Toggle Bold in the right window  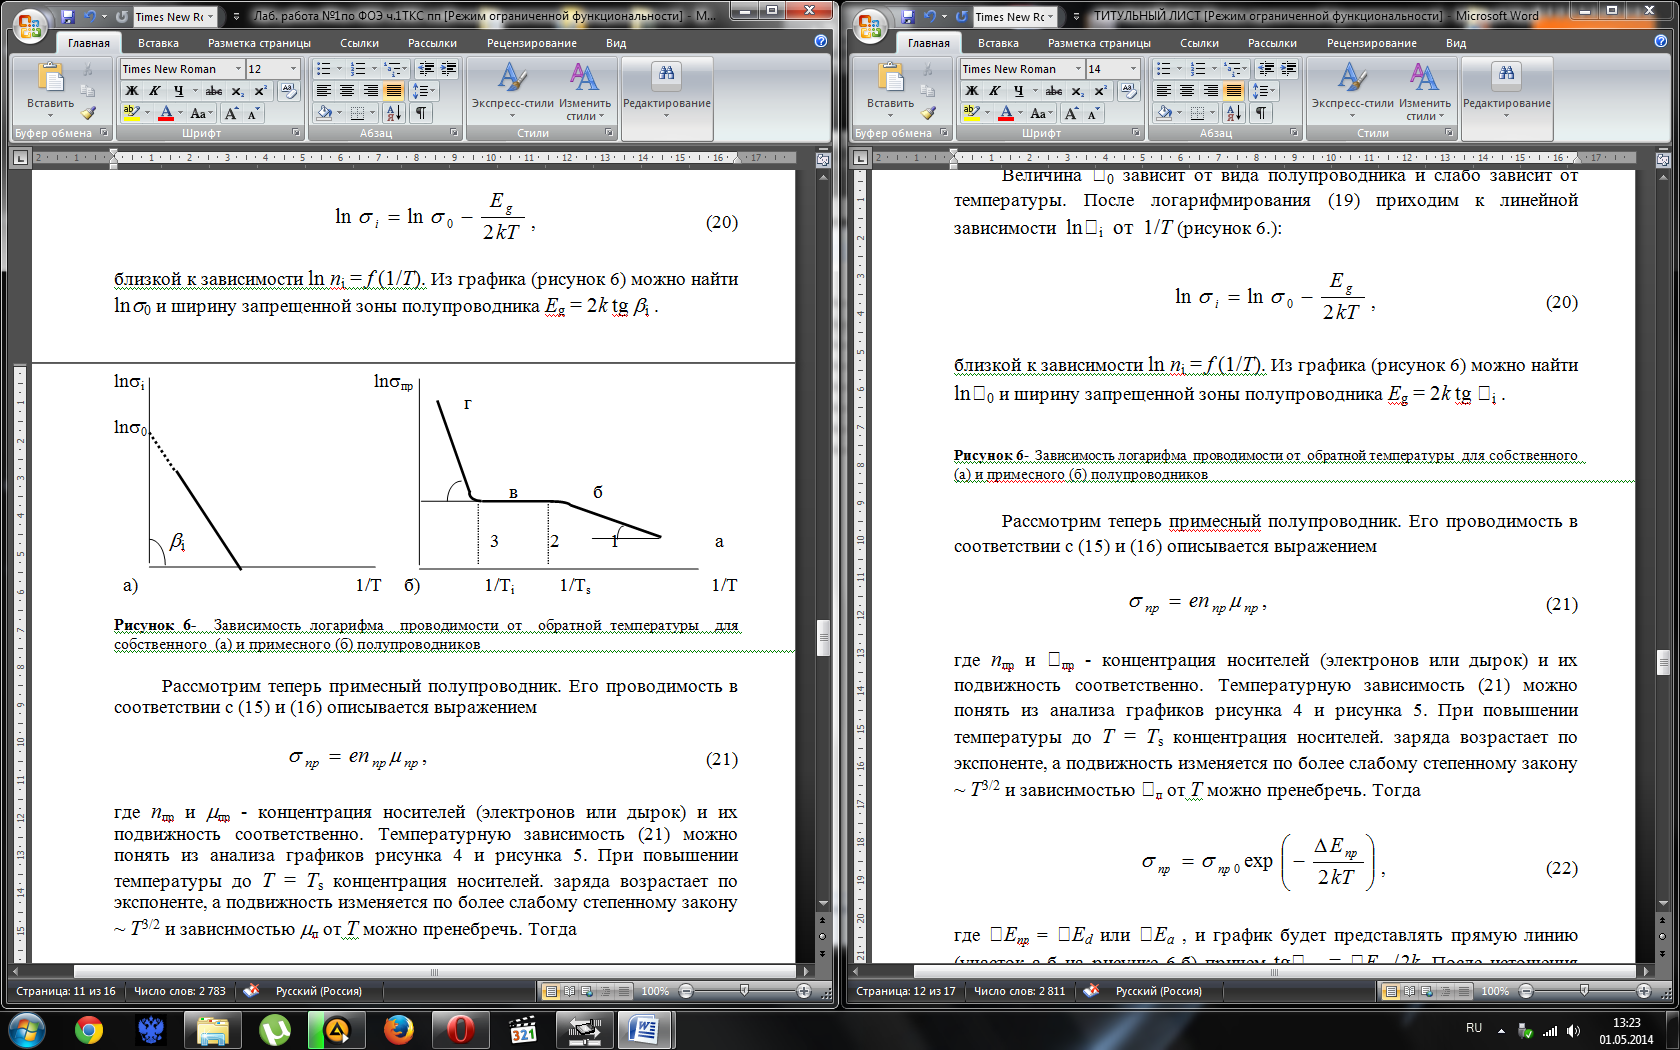click(971, 91)
